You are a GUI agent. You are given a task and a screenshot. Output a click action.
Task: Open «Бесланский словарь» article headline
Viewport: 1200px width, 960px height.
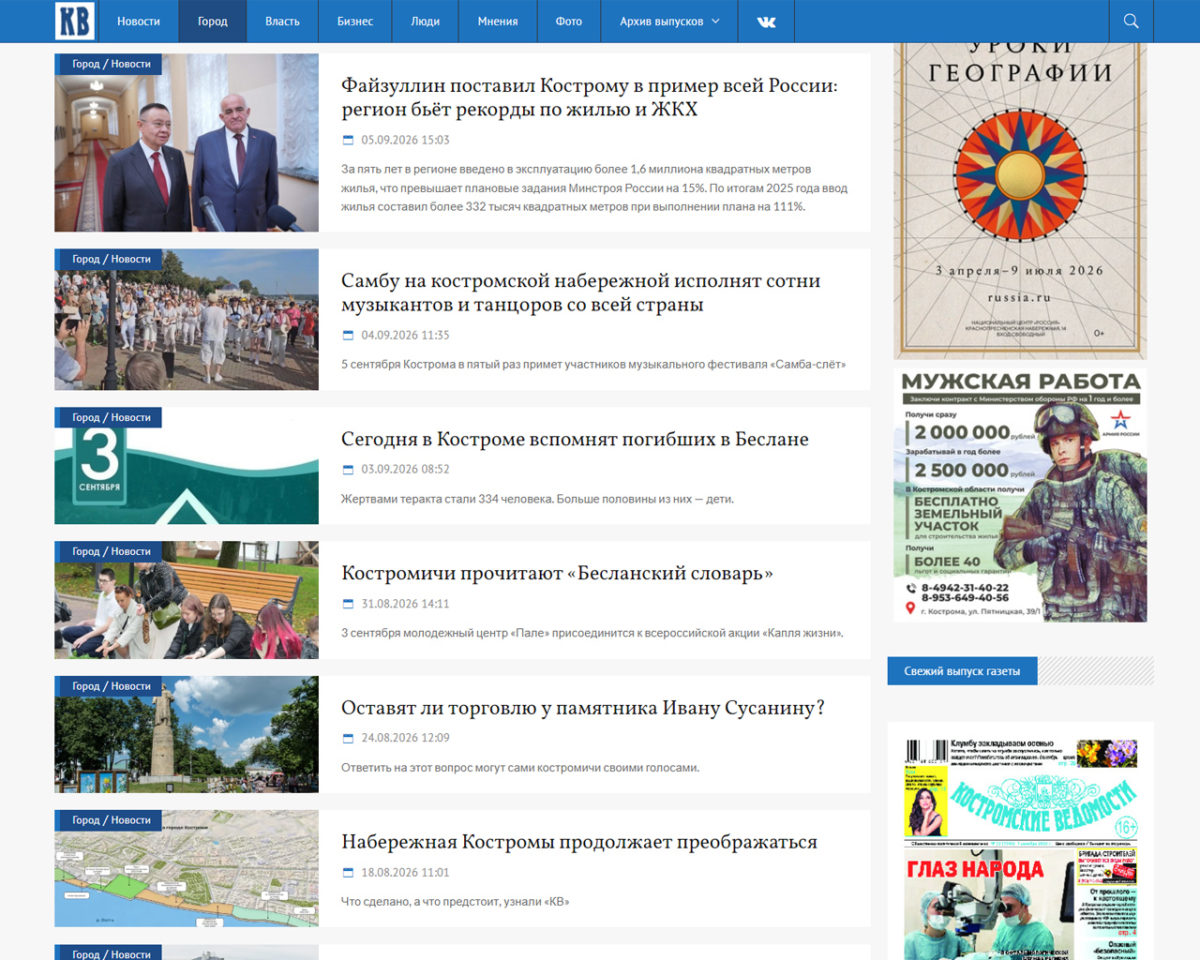[557, 573]
